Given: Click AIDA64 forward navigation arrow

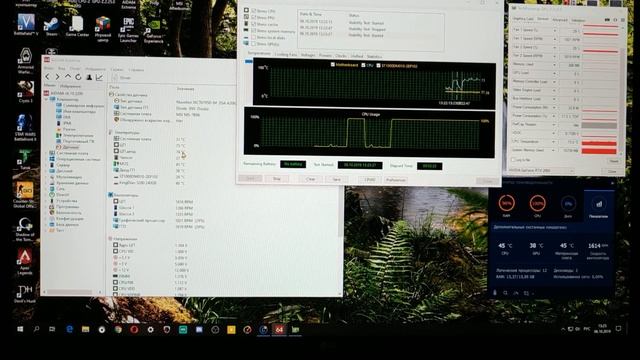Looking at the screenshot, I should point(58,77).
